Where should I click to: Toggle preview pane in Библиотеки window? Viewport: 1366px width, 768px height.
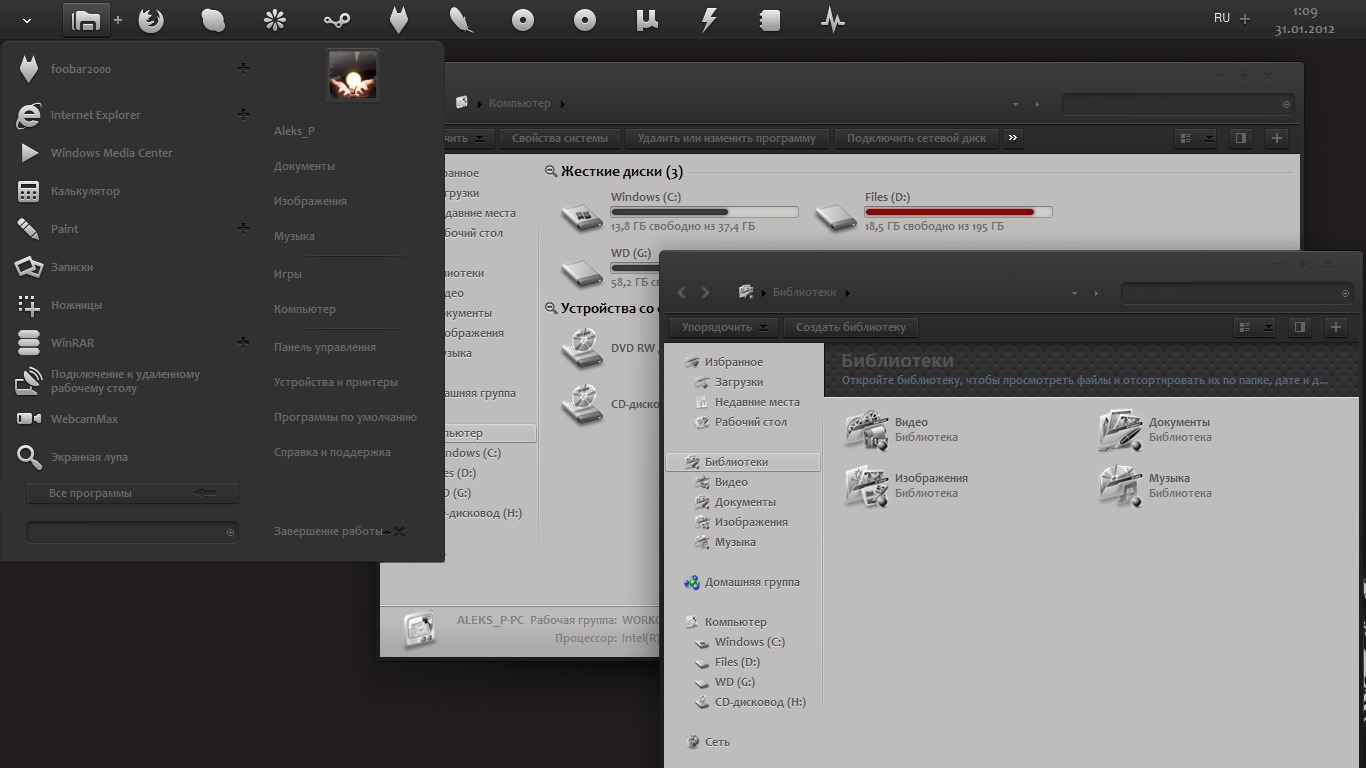tap(1299, 327)
